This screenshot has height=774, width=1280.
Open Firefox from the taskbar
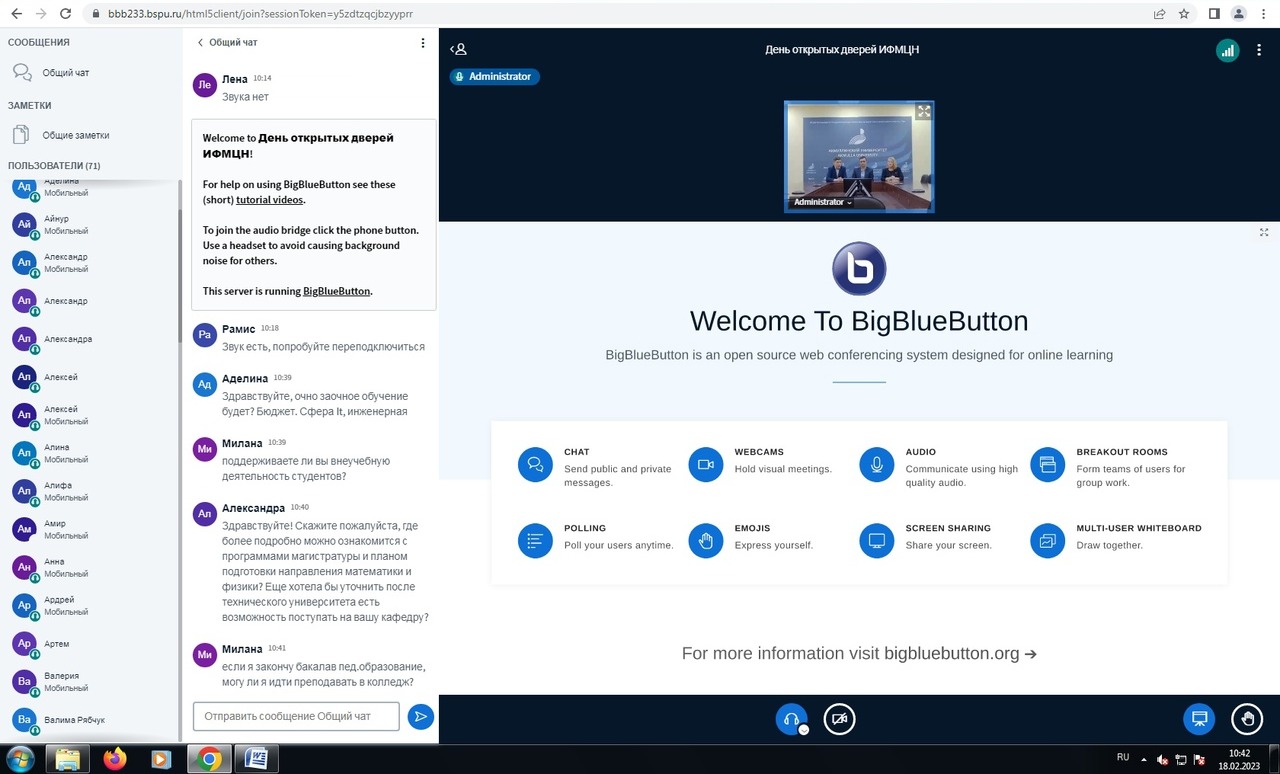pos(114,759)
